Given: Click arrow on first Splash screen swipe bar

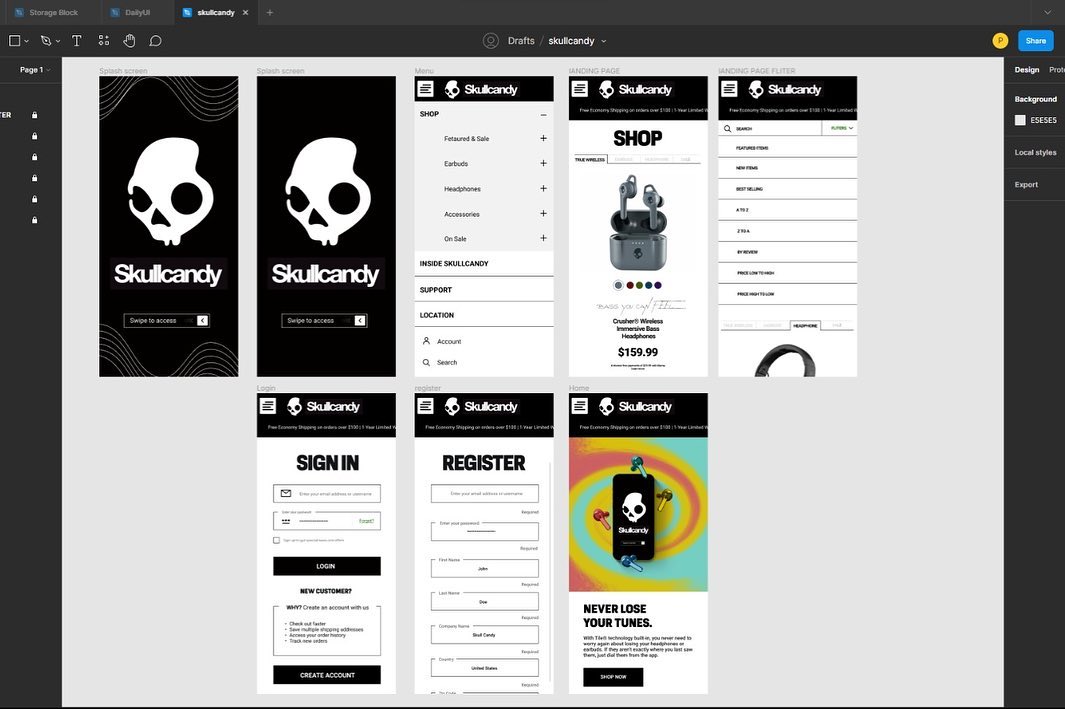Looking at the screenshot, I should coord(202,321).
